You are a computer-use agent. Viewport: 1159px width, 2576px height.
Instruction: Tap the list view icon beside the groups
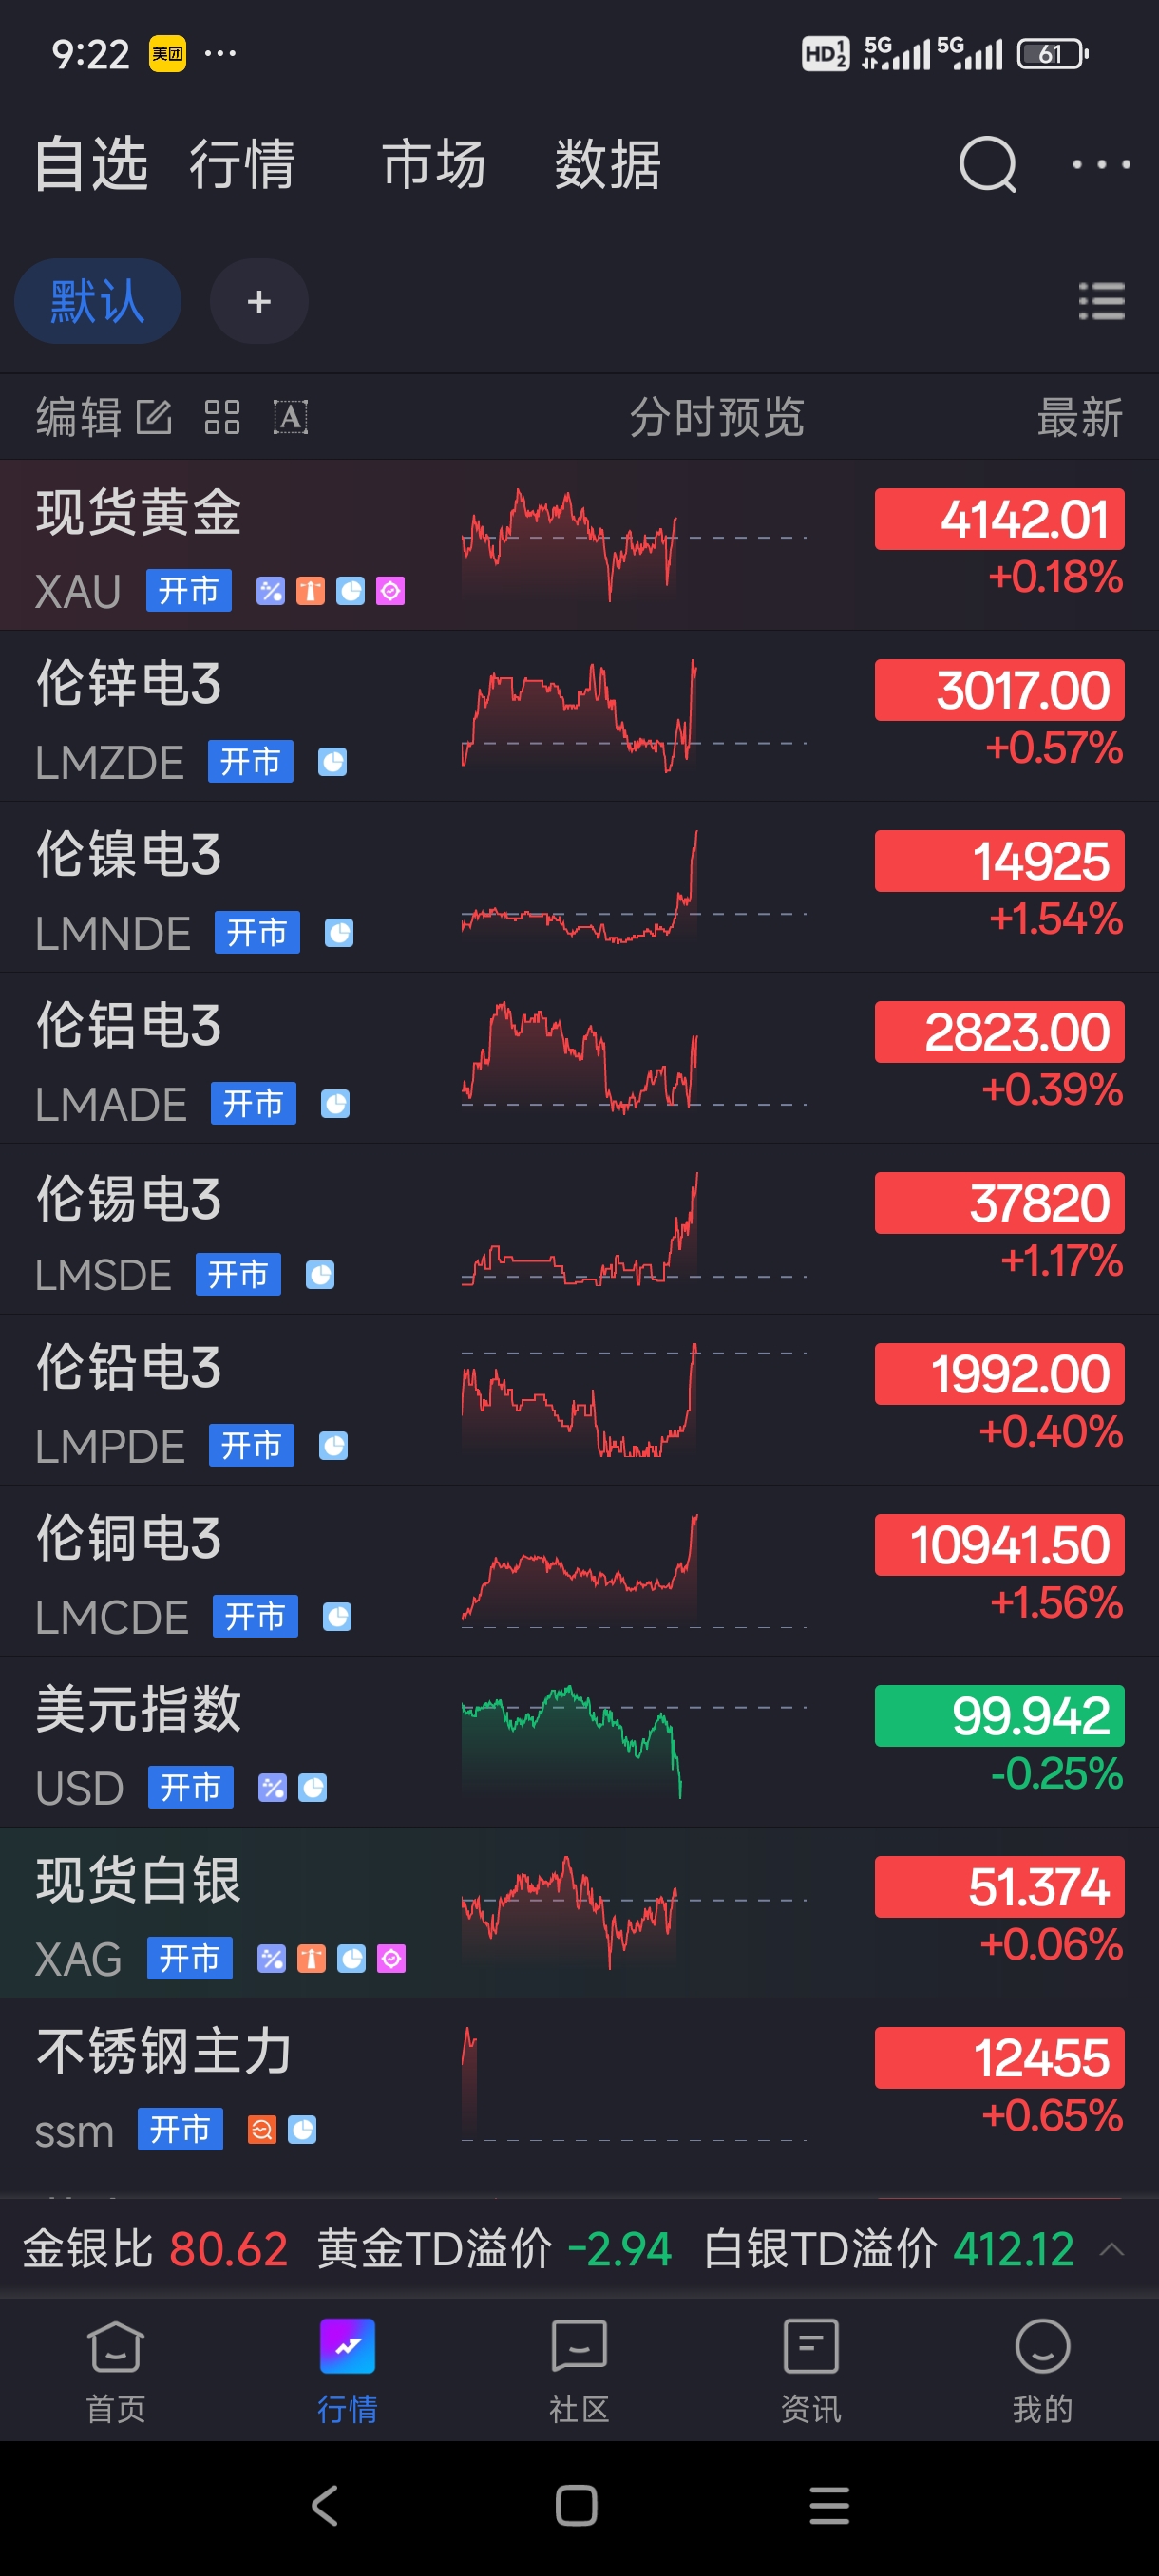1101,301
